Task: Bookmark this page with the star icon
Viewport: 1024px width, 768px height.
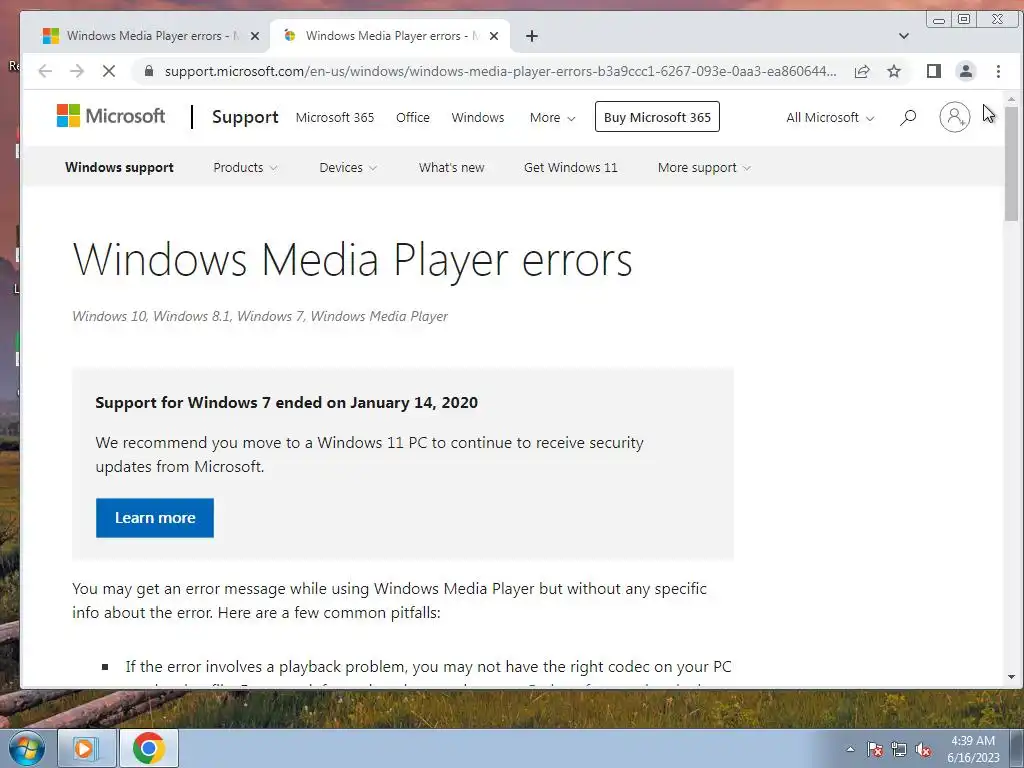Action: click(x=894, y=71)
